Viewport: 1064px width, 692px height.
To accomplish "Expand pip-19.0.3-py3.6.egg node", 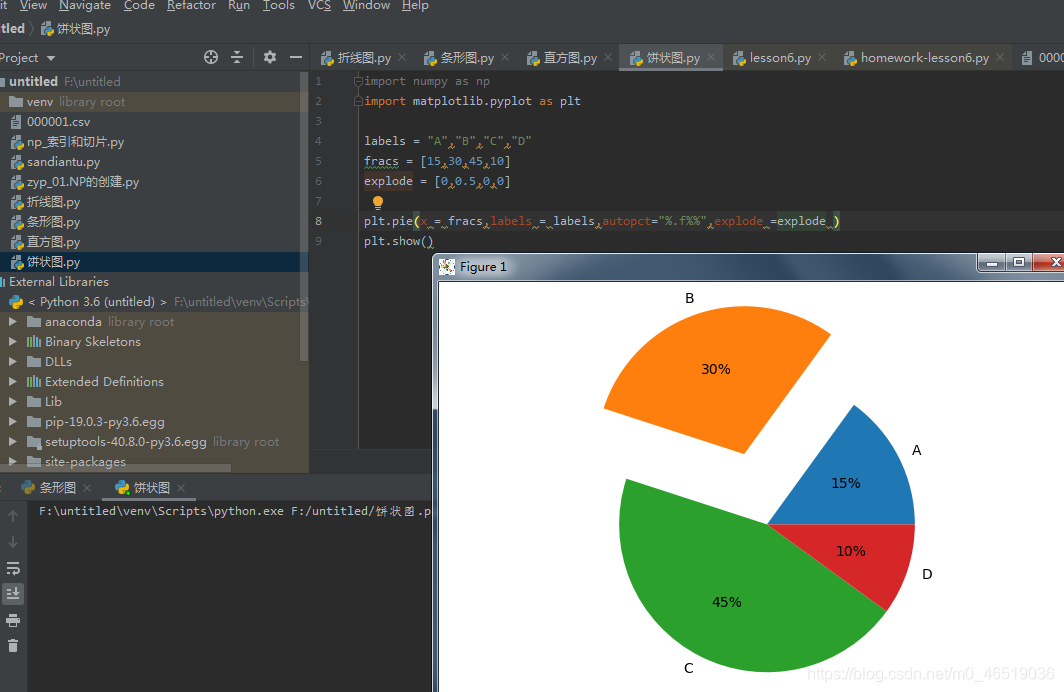I will click(13, 421).
